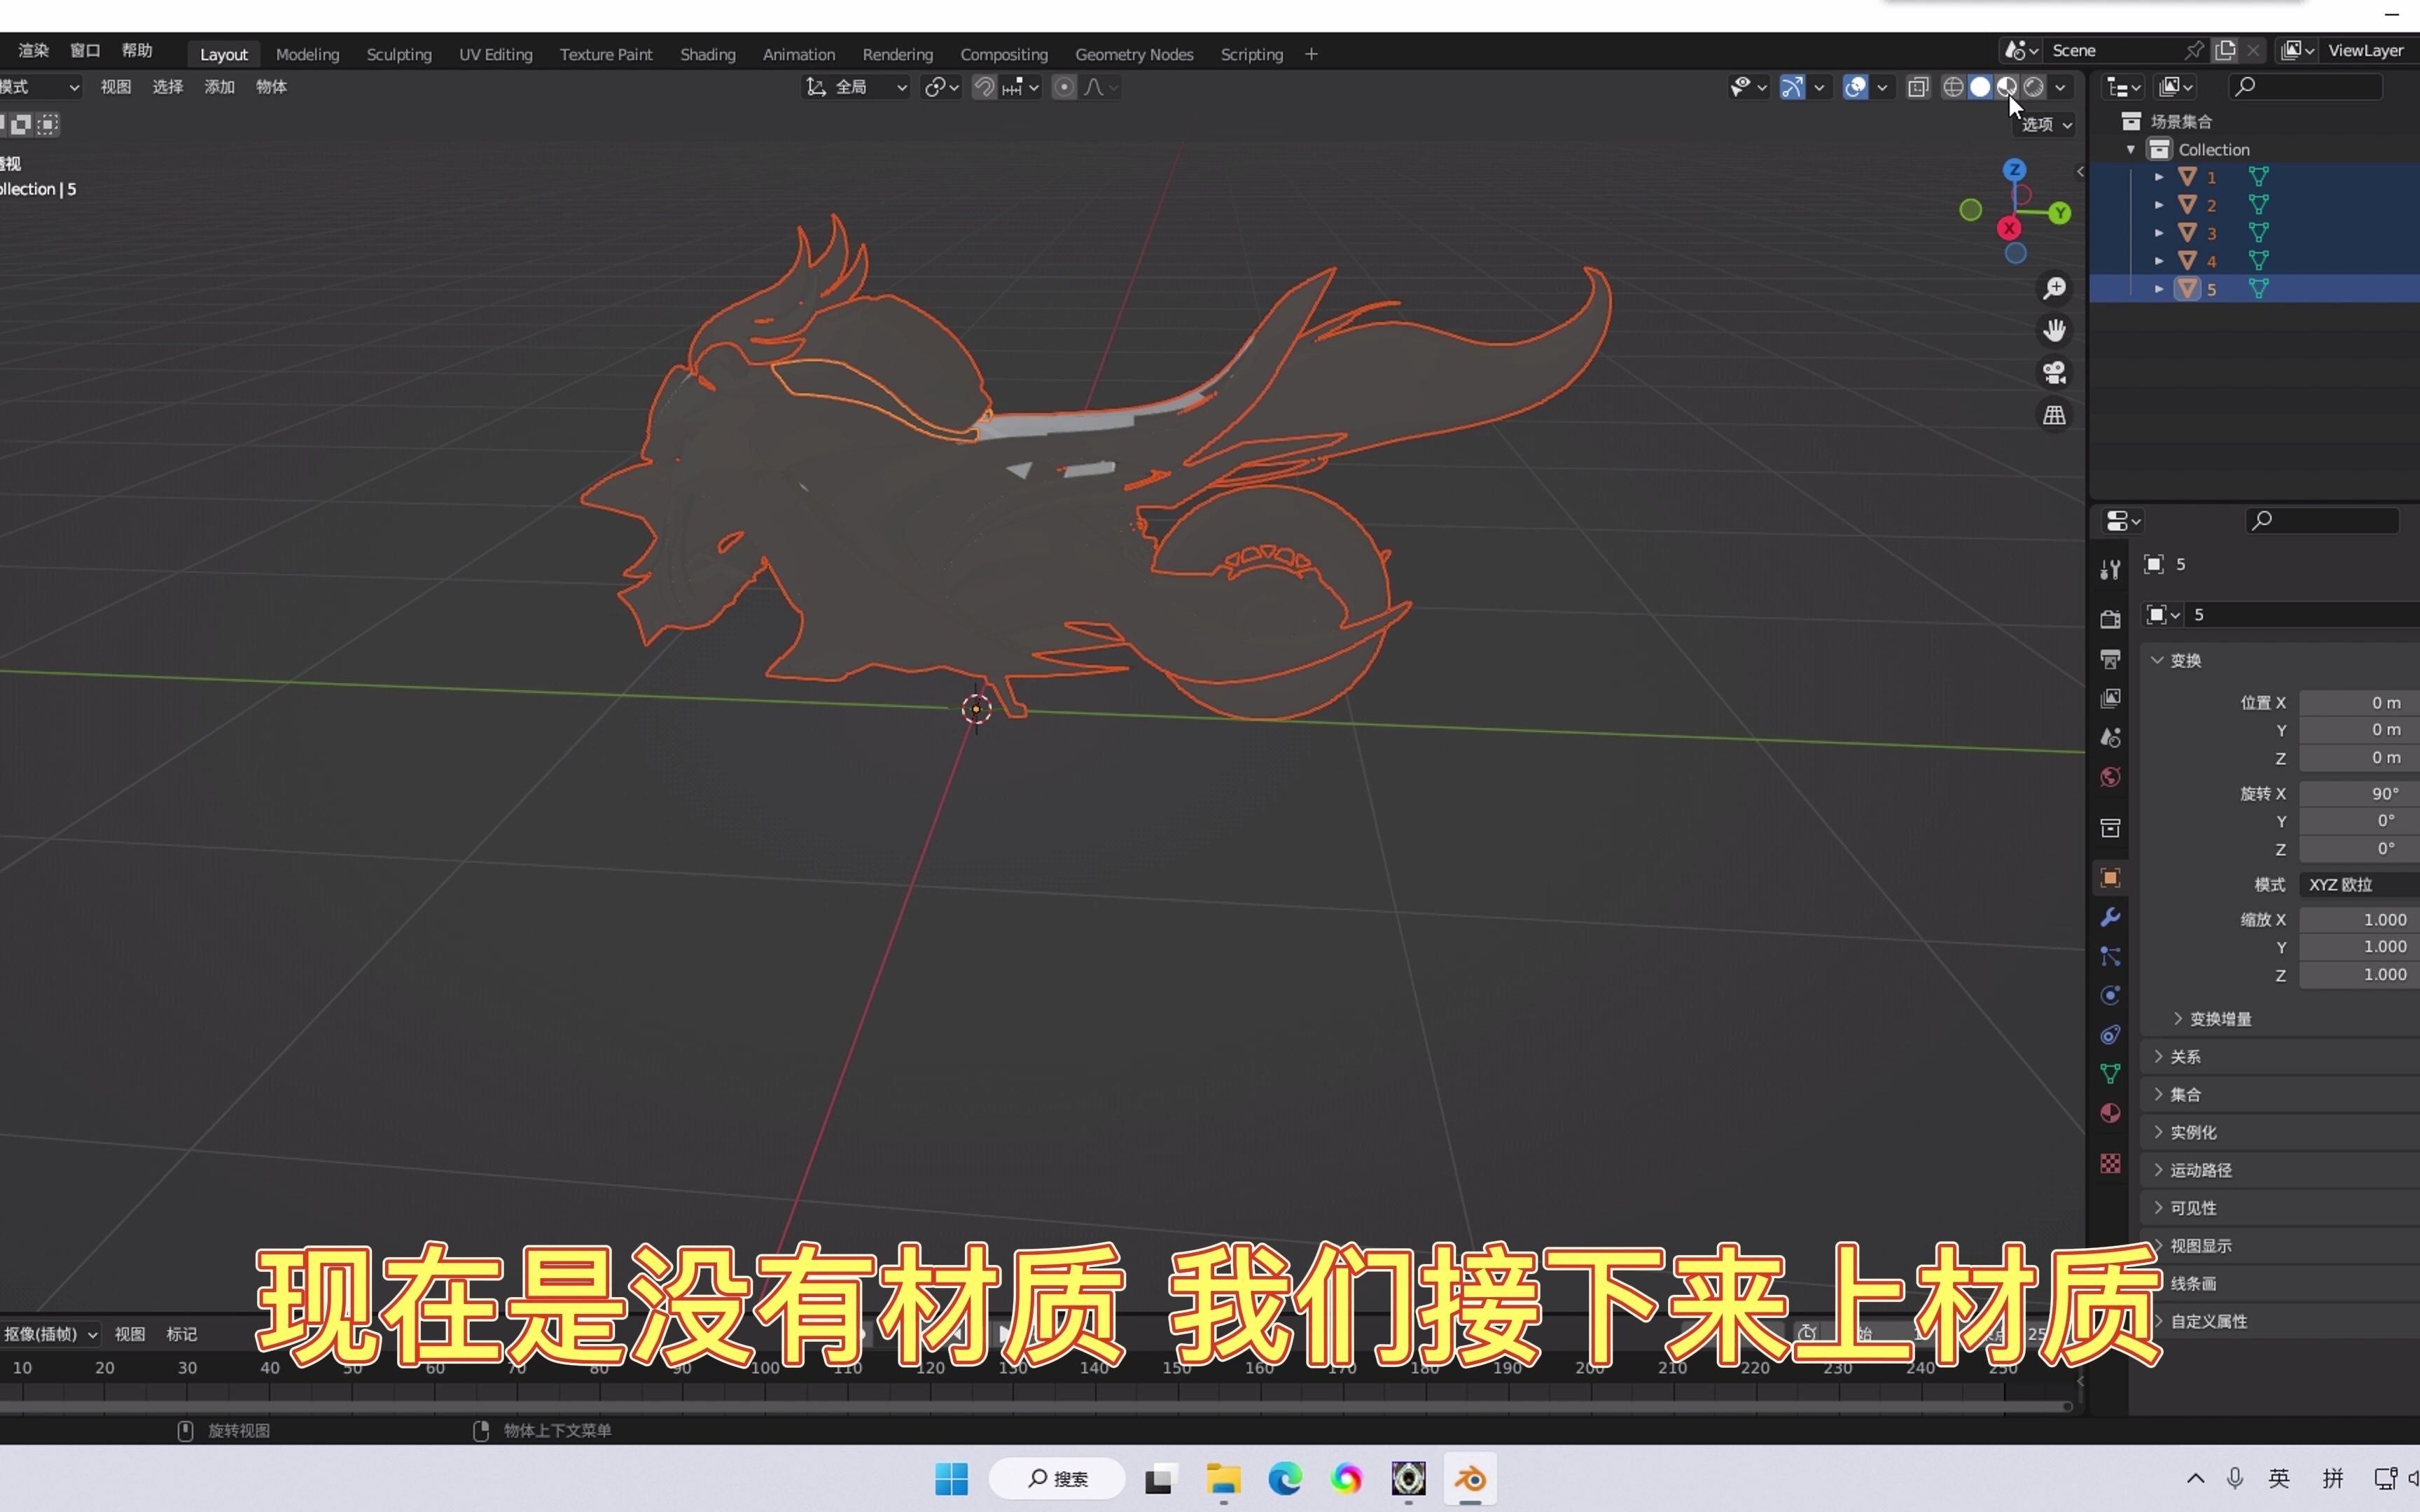Viewport: 2420px width, 1512px height.
Task: Open the Particles properties tab icon
Action: tap(2110, 956)
